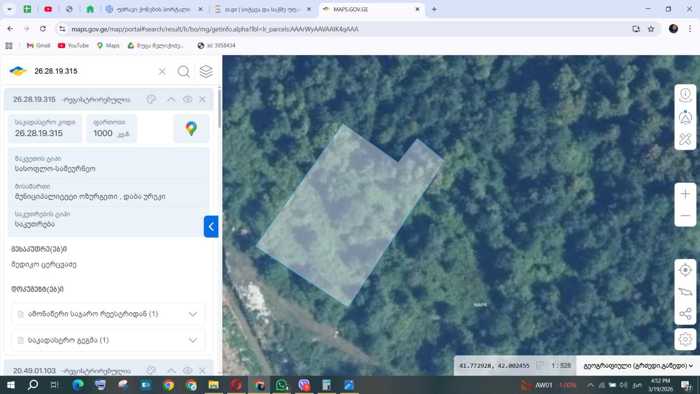
Task: Click the share map icon
Action: [x=685, y=314]
